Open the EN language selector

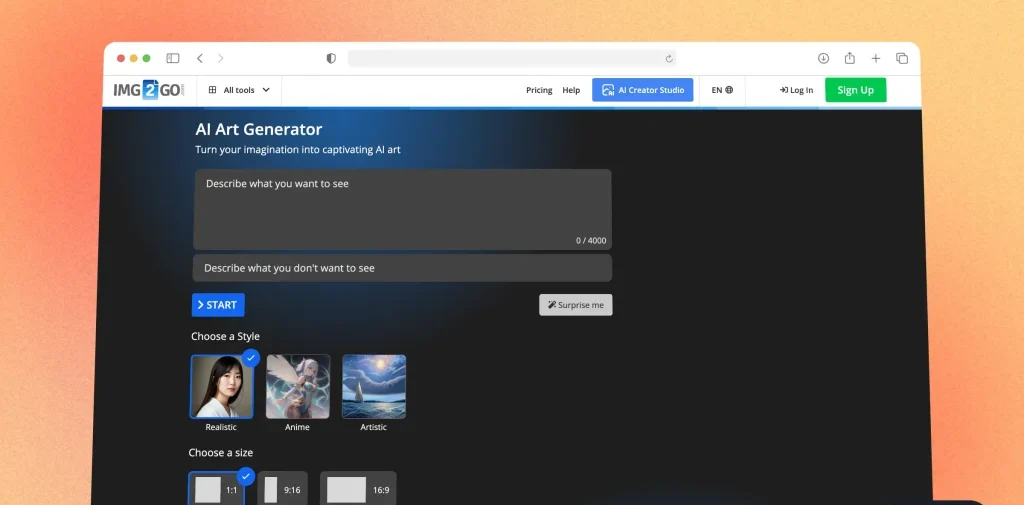coord(722,90)
